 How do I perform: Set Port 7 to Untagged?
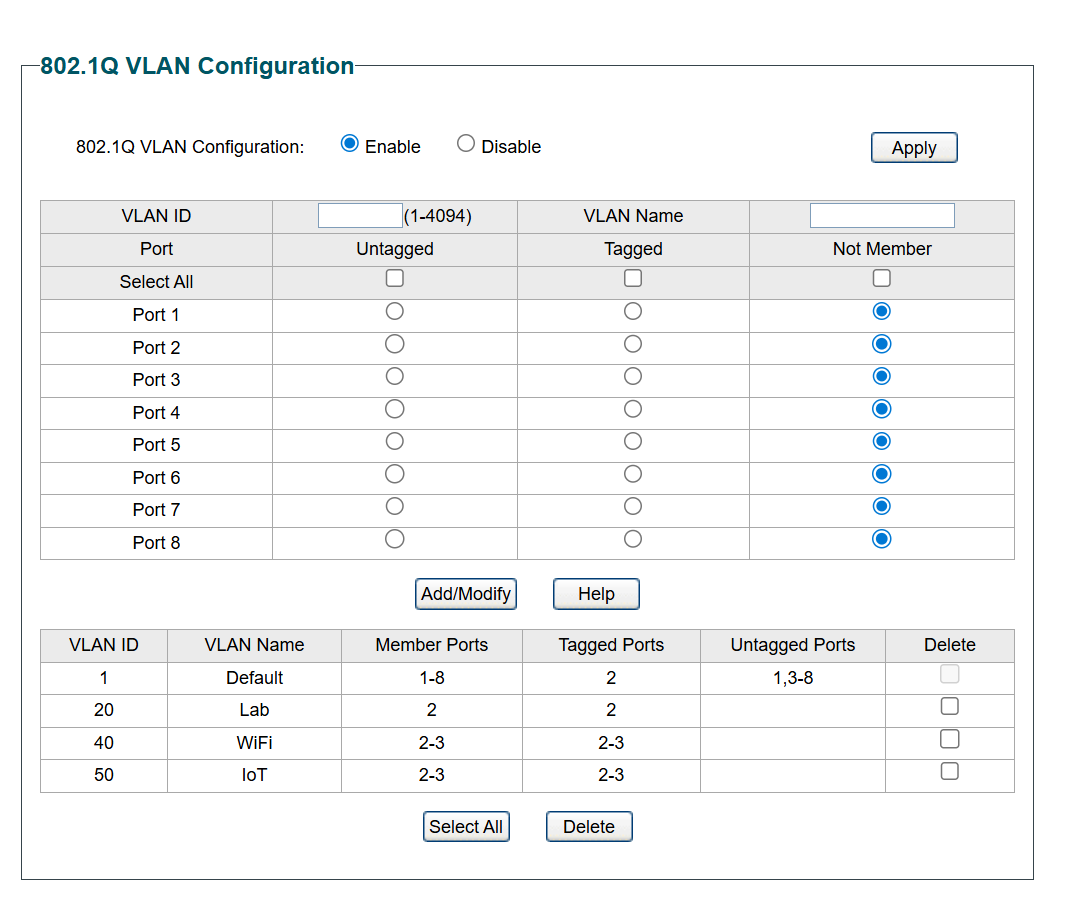395,507
